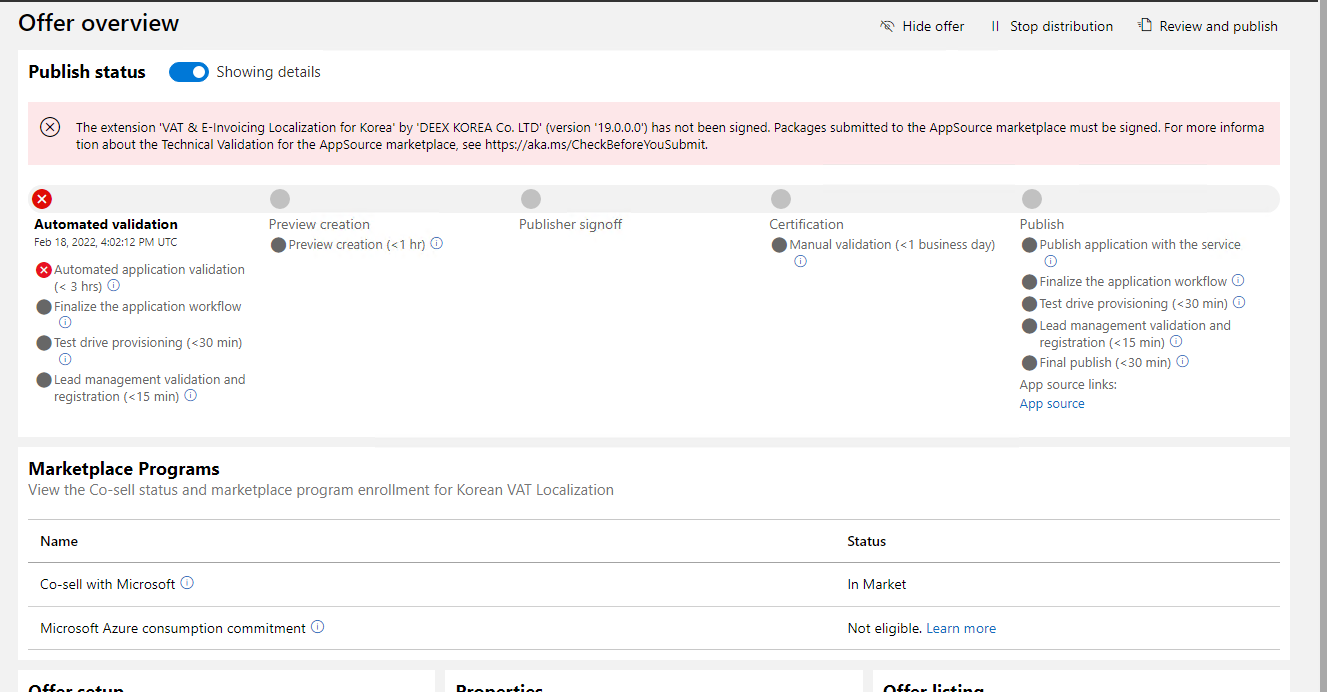Click the info icon beside Manual validation

click(x=800, y=261)
